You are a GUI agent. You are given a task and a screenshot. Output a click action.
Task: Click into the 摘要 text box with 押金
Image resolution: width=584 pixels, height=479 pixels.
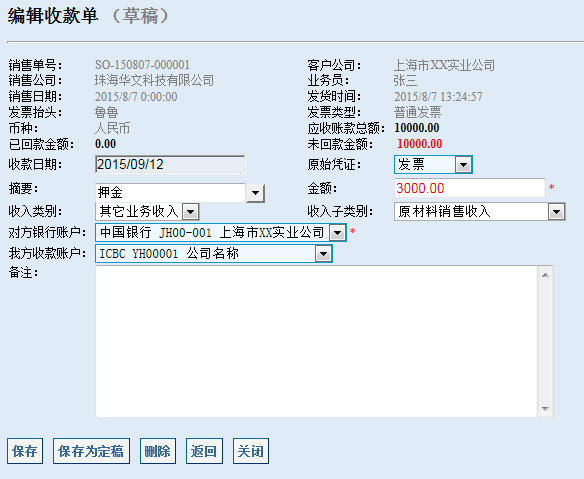170,193
